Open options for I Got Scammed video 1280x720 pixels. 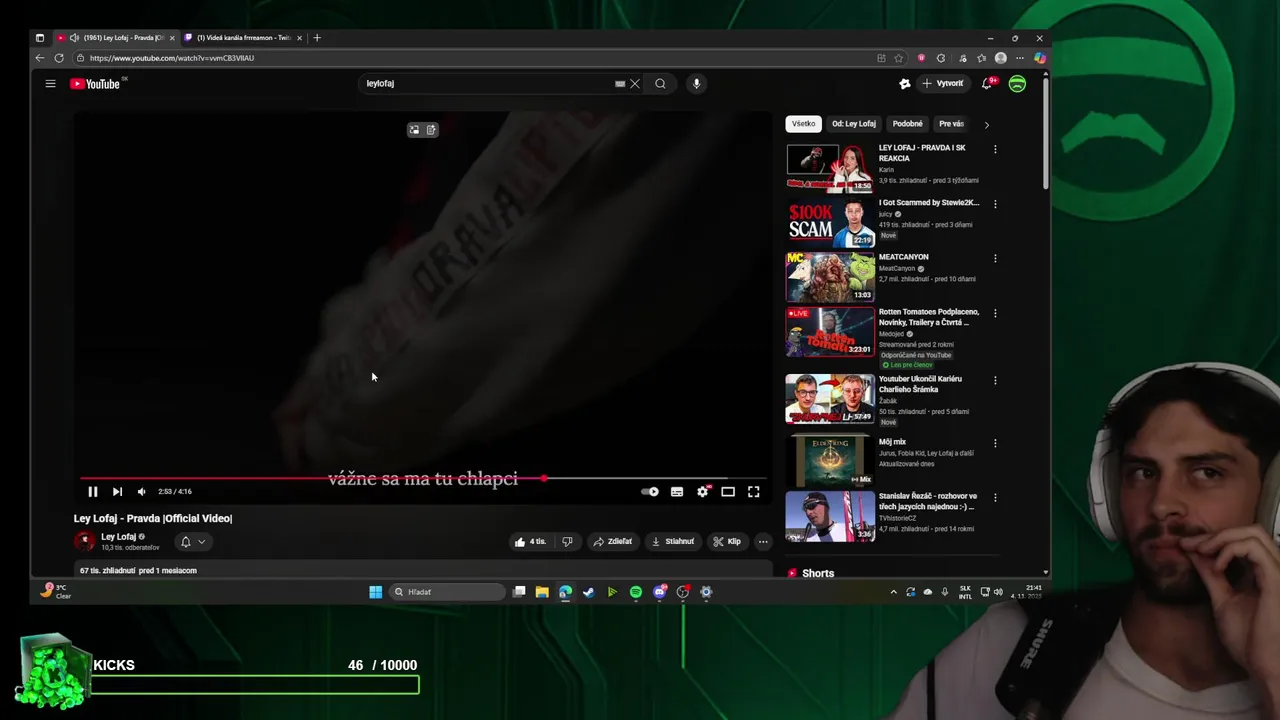pyautogui.click(x=995, y=204)
